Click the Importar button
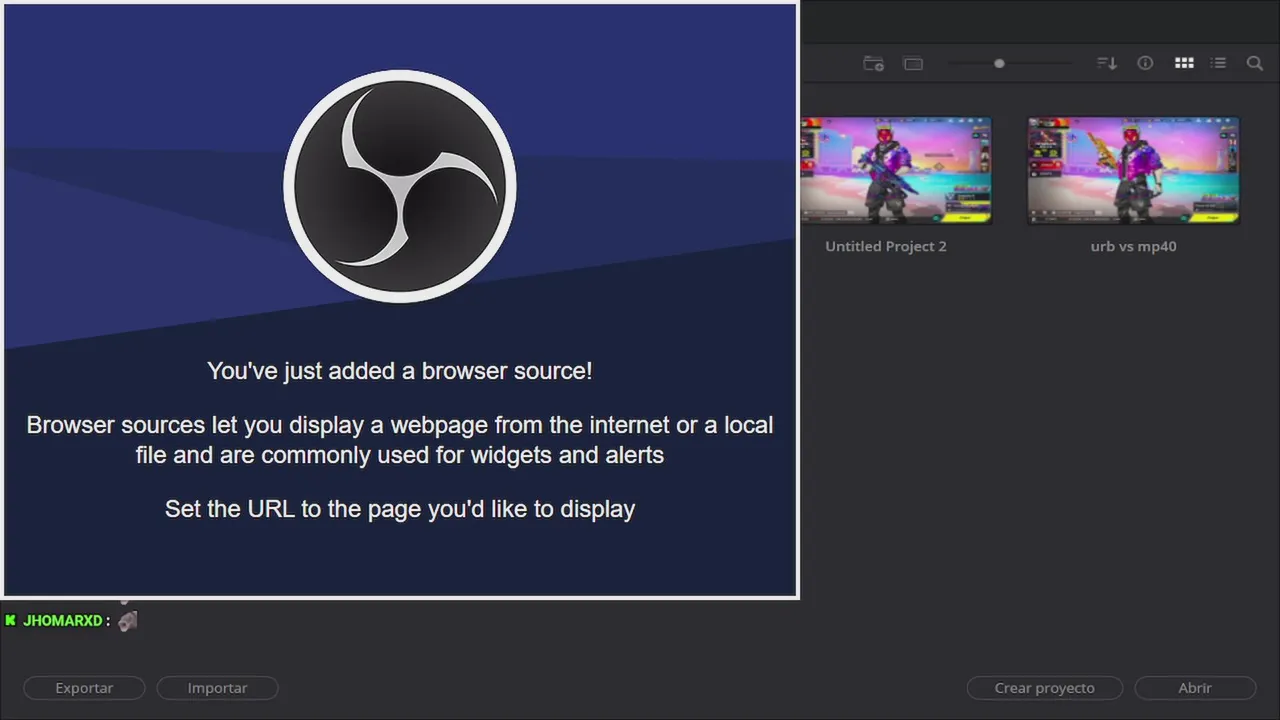 [x=217, y=688]
